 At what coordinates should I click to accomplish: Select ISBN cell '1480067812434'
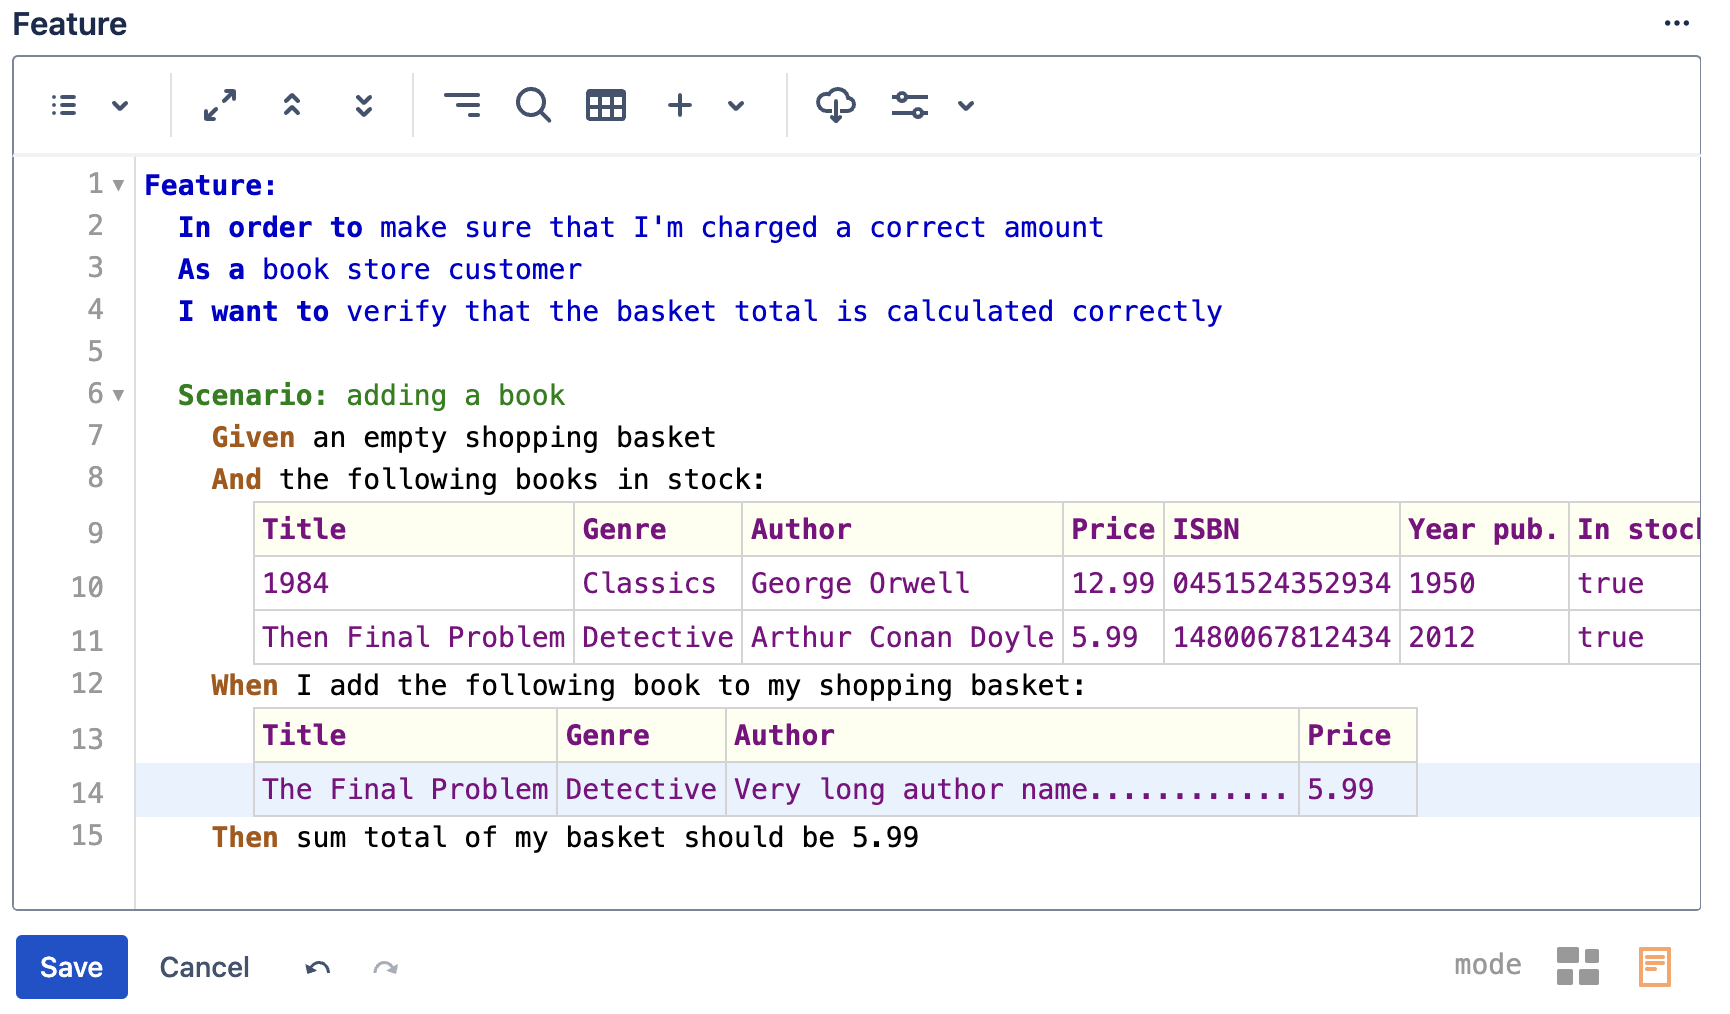(1282, 637)
